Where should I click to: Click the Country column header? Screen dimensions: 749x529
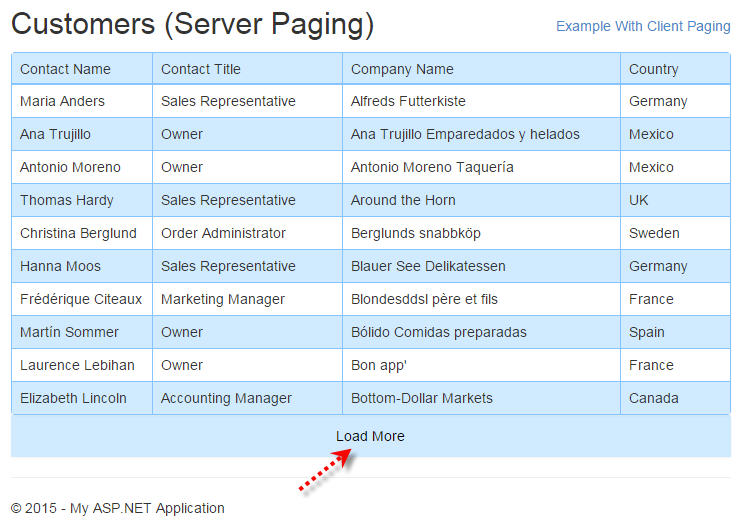675,69
